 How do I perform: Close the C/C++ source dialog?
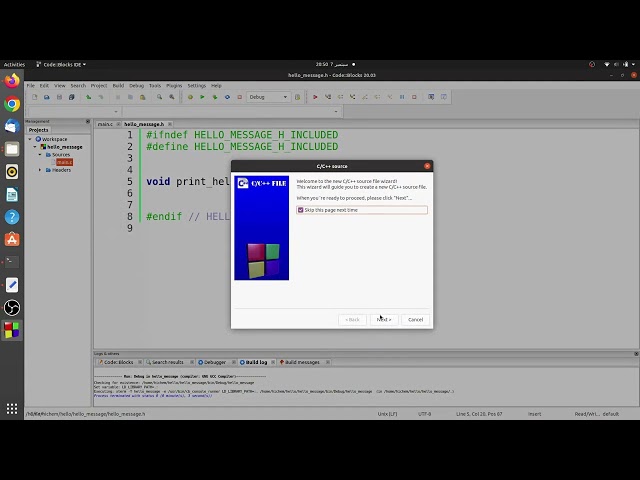pyautogui.click(x=427, y=166)
